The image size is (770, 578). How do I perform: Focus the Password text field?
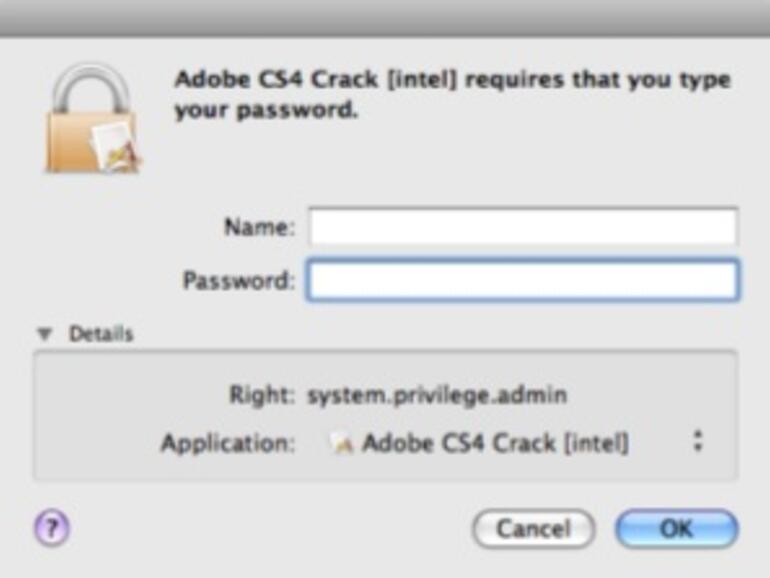point(522,280)
